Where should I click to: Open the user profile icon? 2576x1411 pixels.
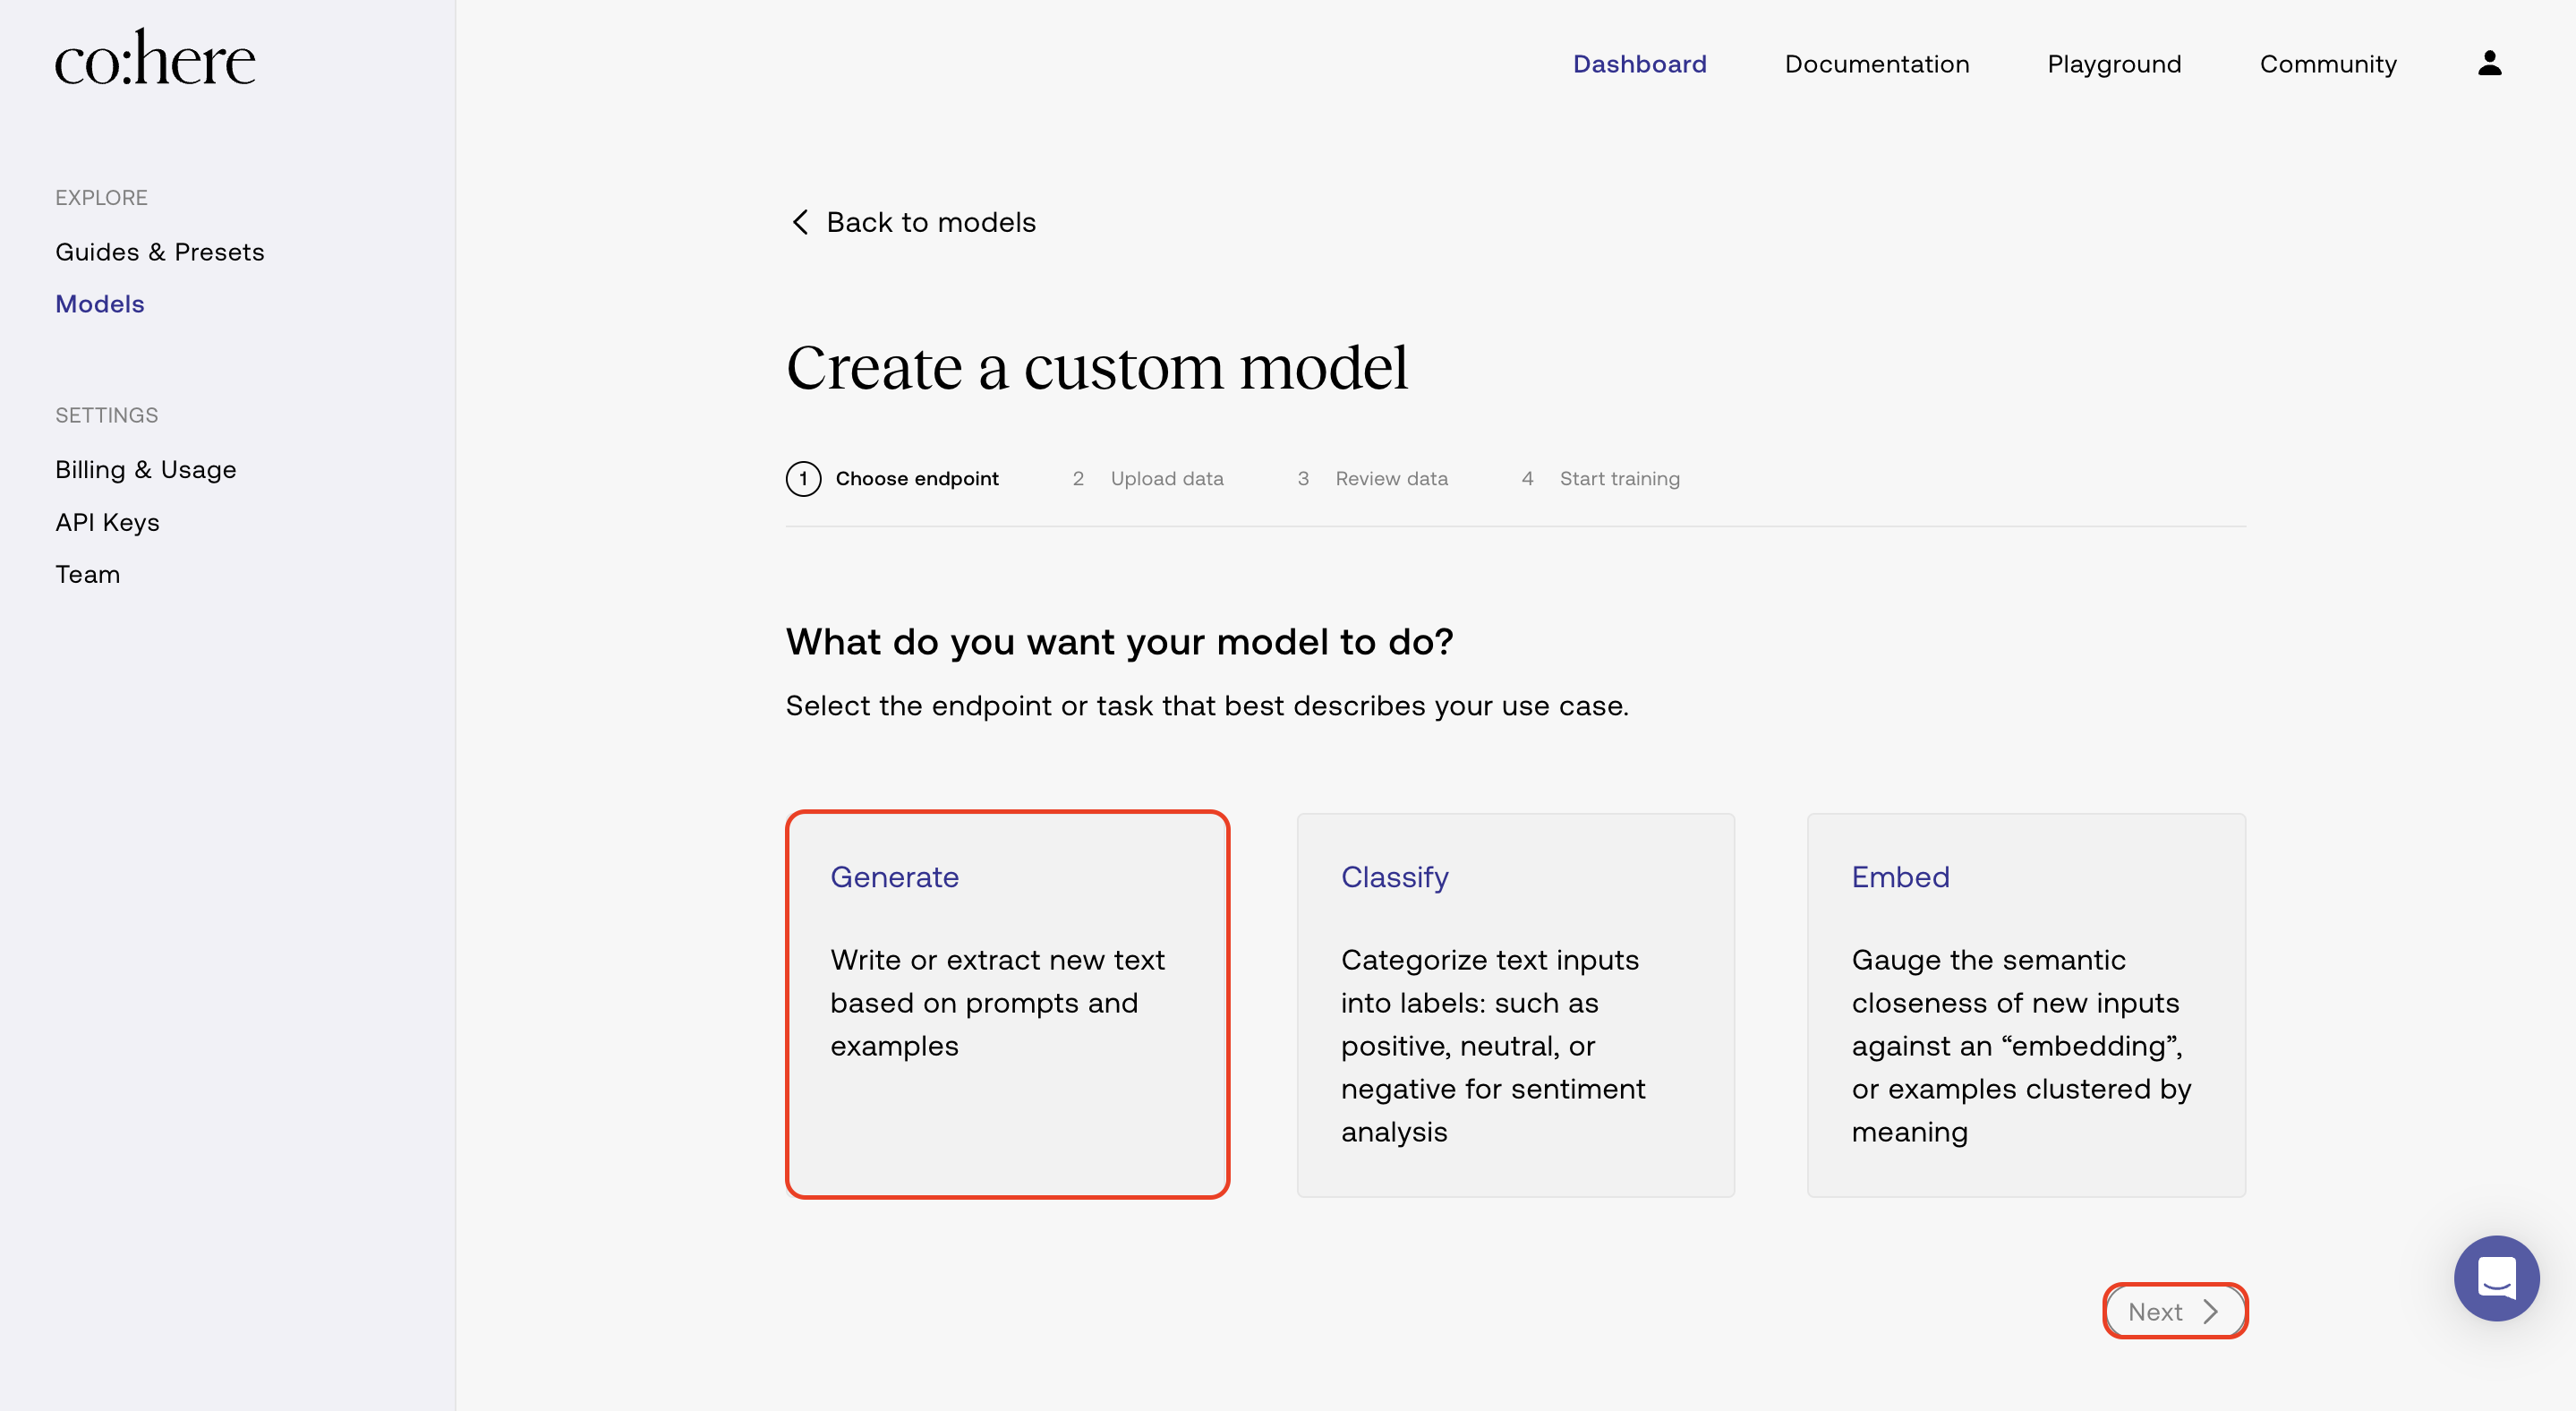coord(2489,64)
